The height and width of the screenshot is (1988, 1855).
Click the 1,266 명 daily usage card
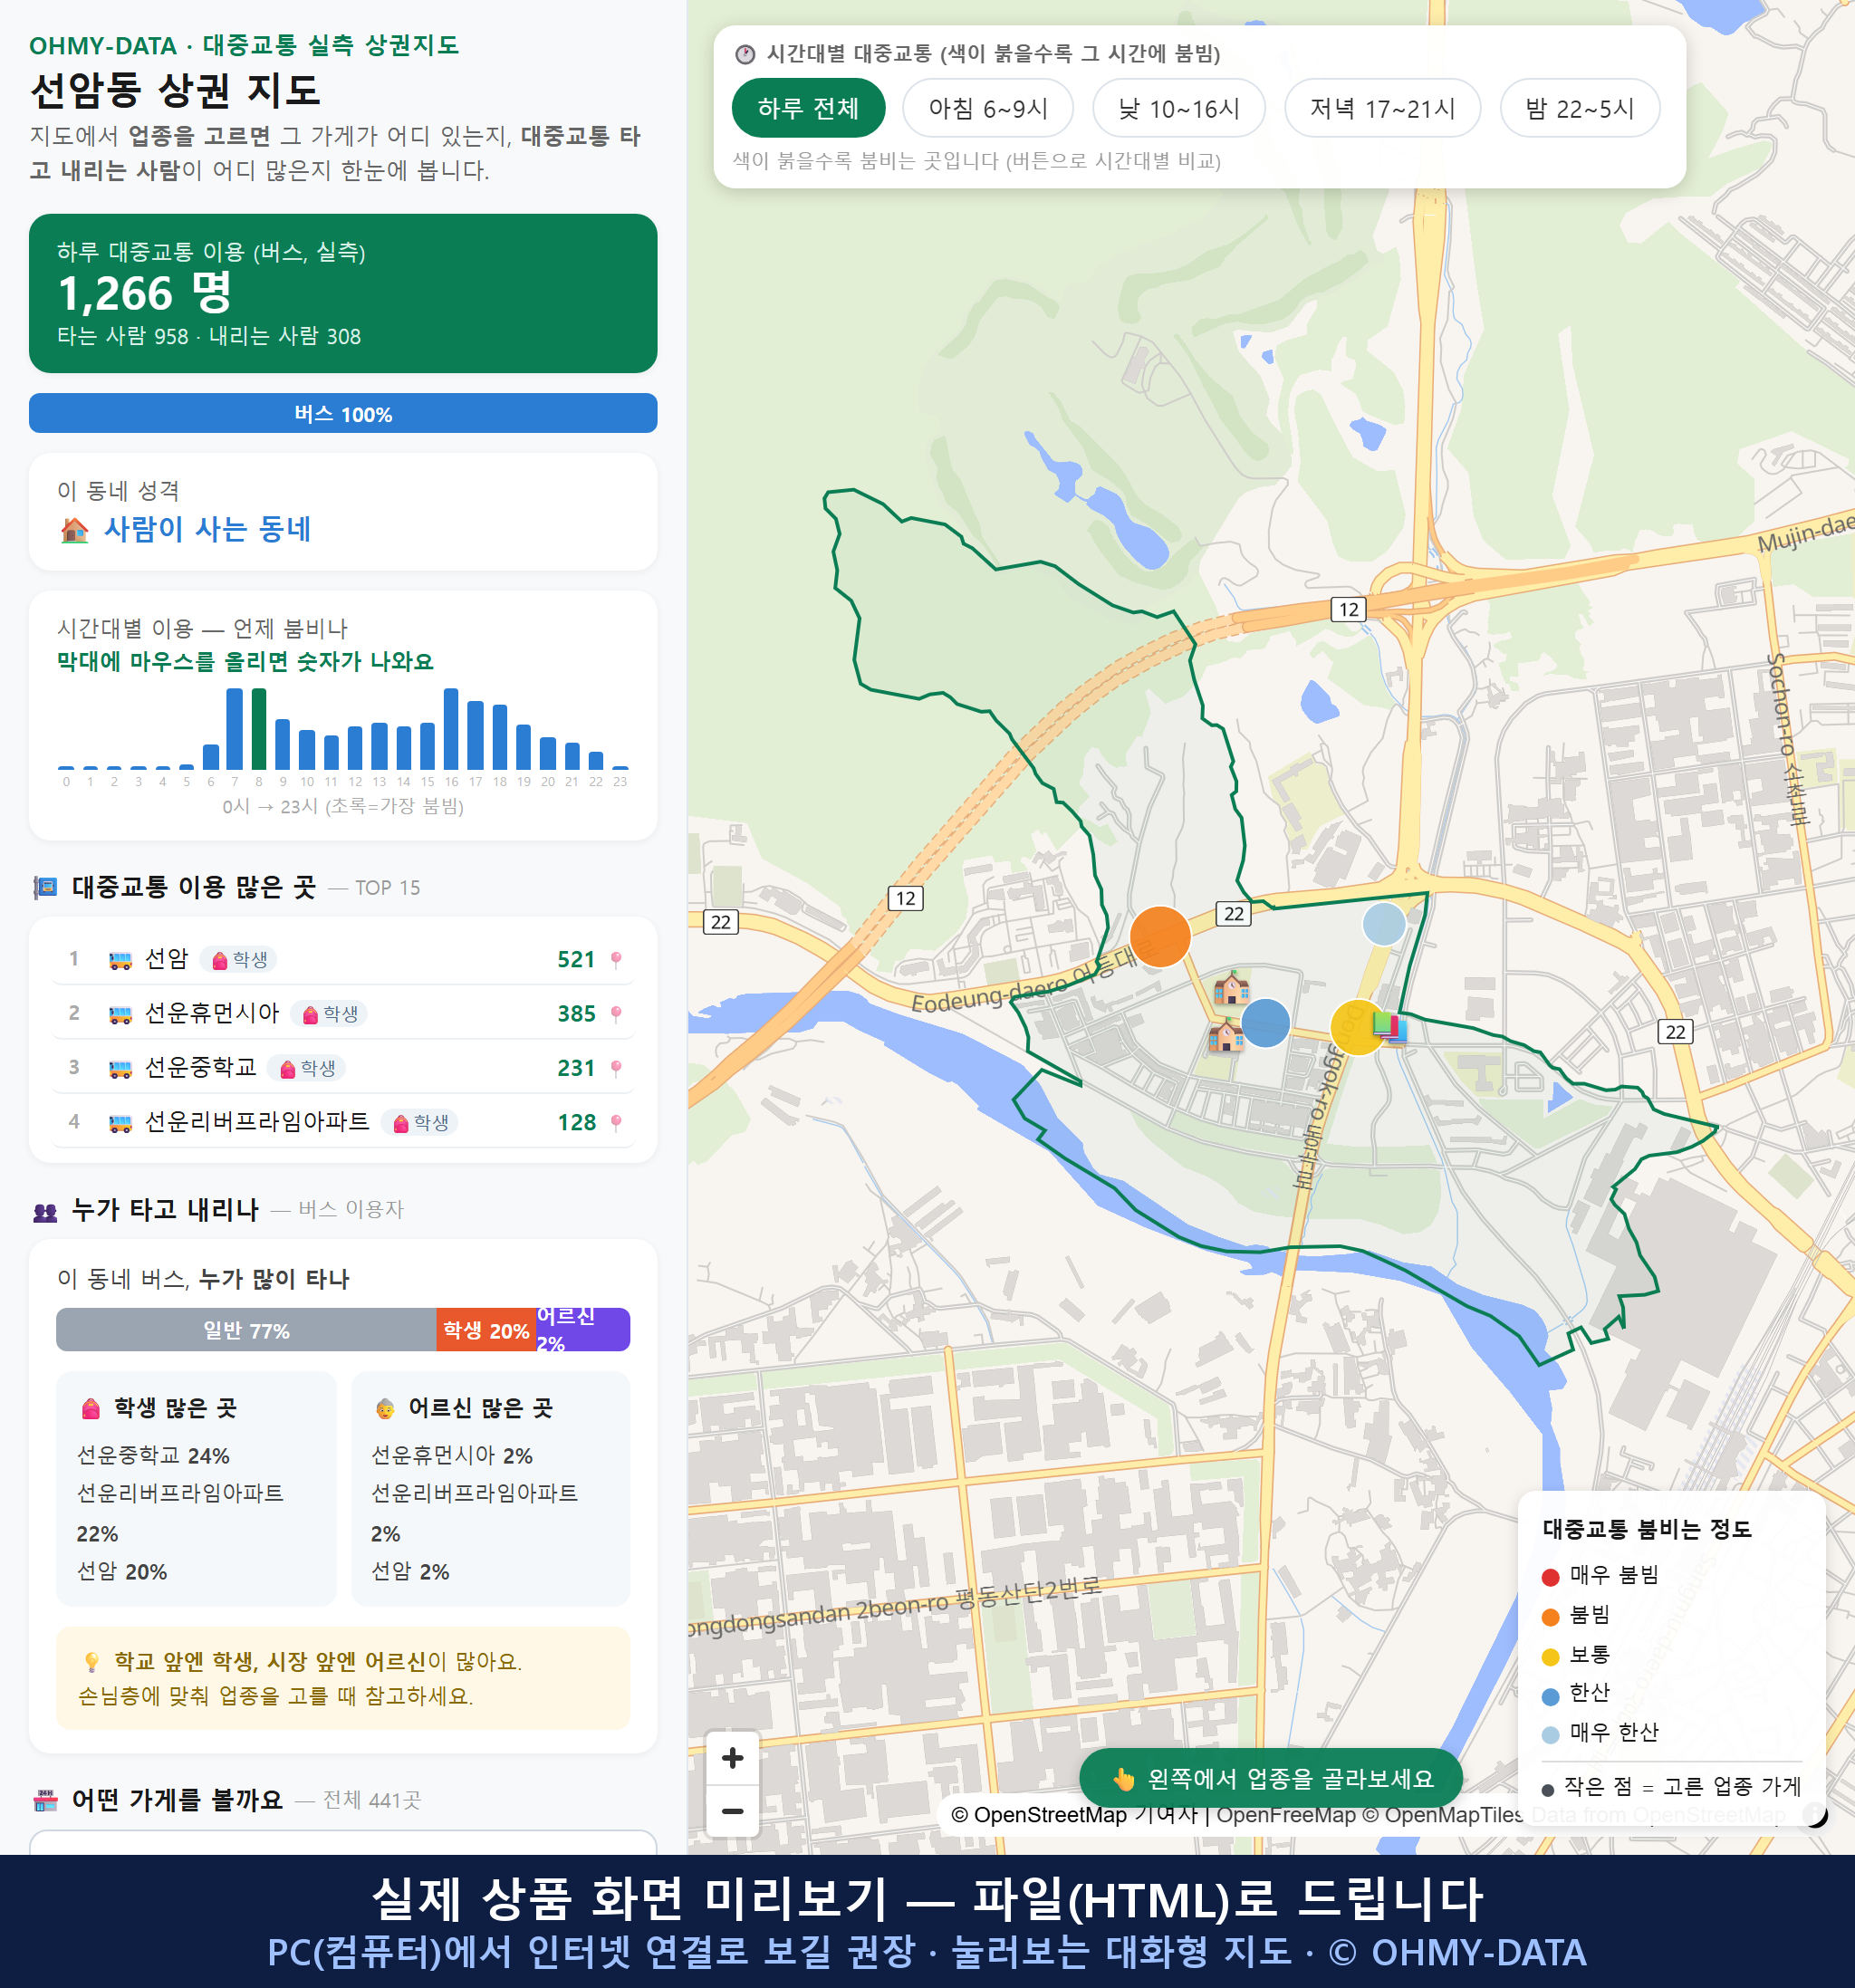[x=342, y=293]
